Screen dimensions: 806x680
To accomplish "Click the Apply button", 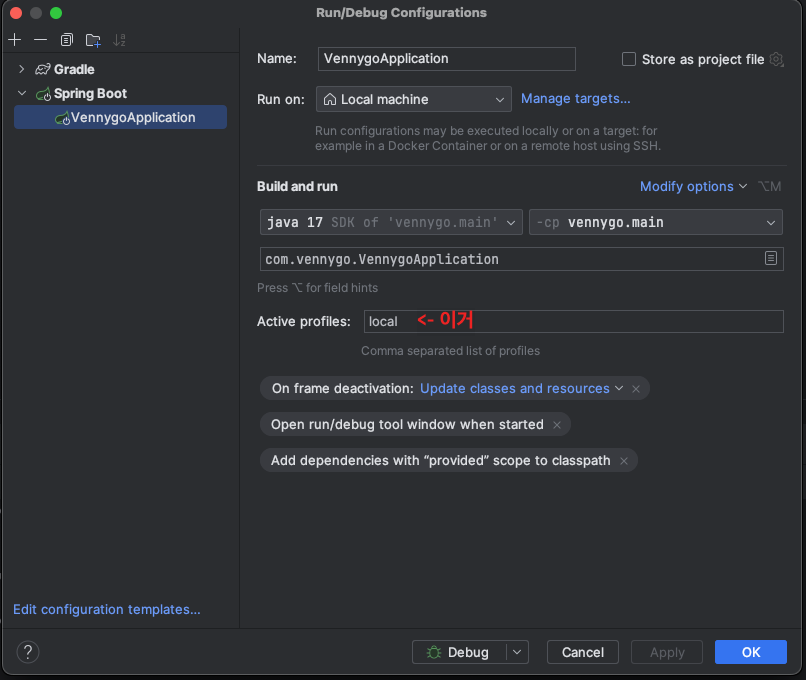I will [x=667, y=652].
